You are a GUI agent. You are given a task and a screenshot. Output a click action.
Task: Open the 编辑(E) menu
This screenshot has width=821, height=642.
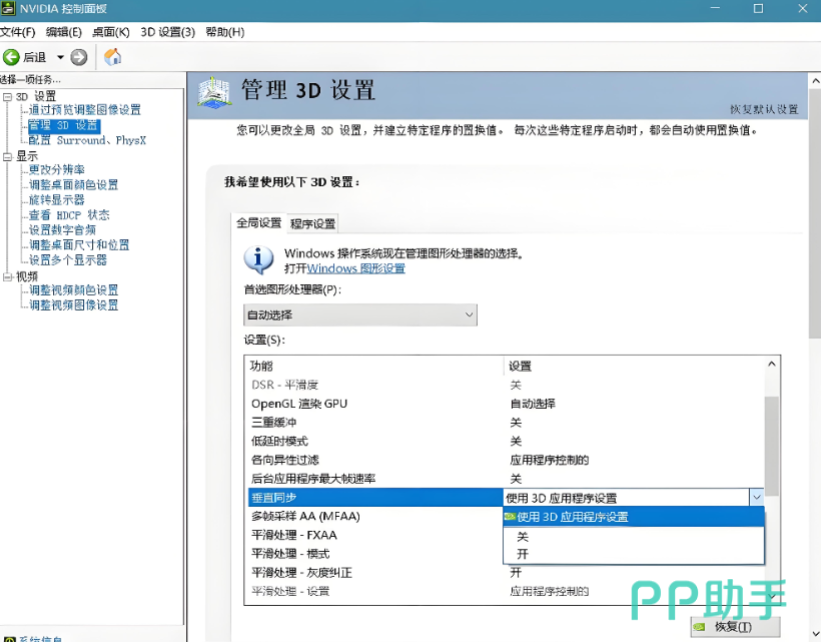64,32
